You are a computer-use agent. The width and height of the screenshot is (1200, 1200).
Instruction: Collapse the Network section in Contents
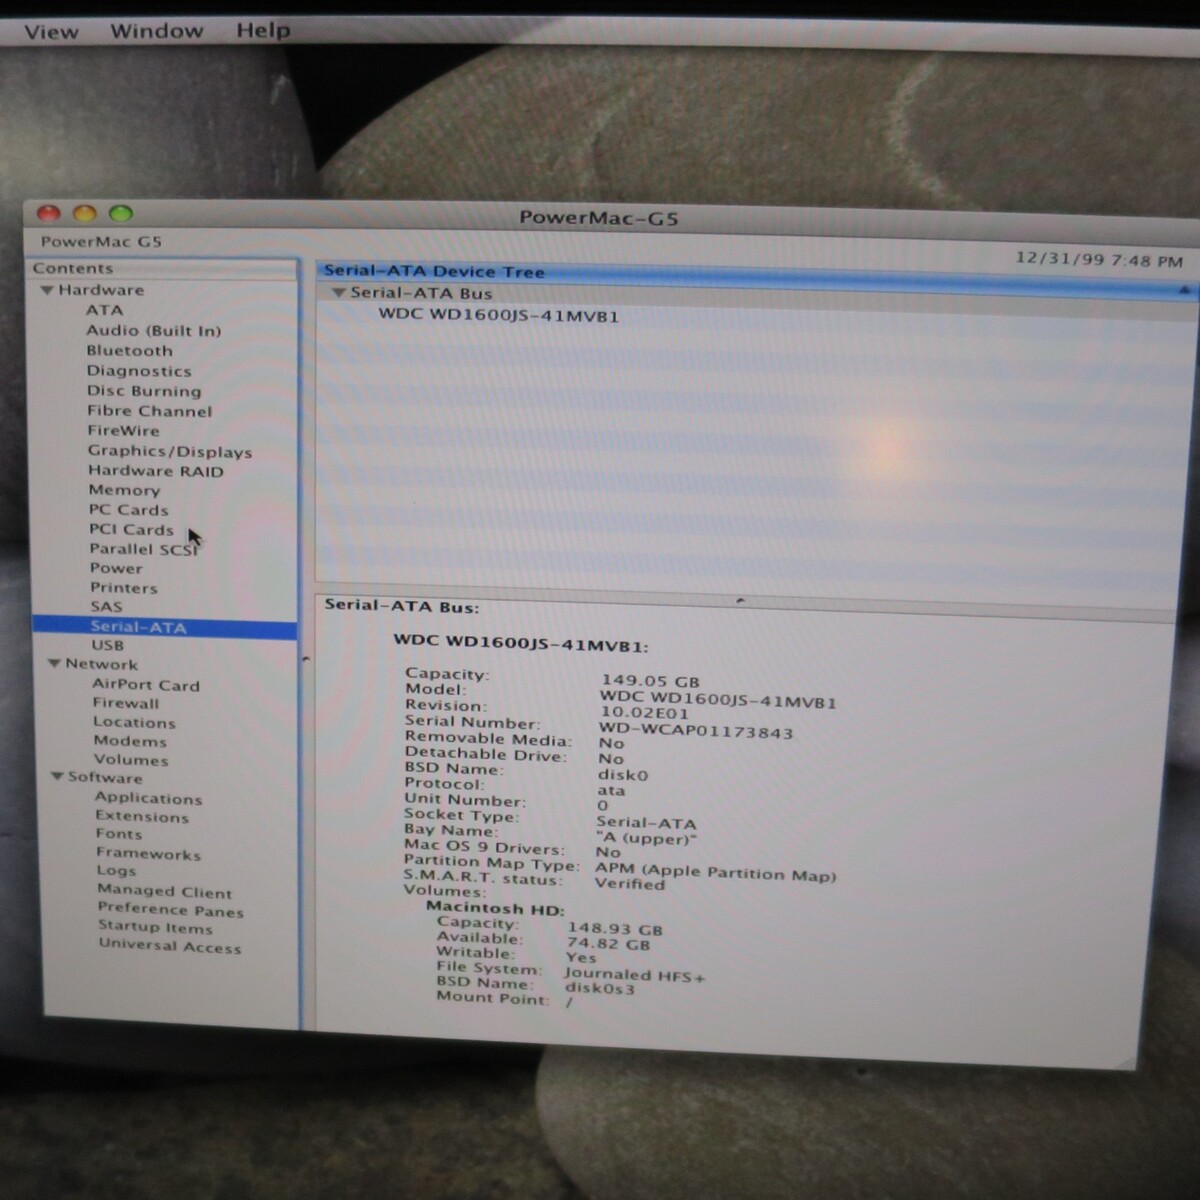[54, 663]
